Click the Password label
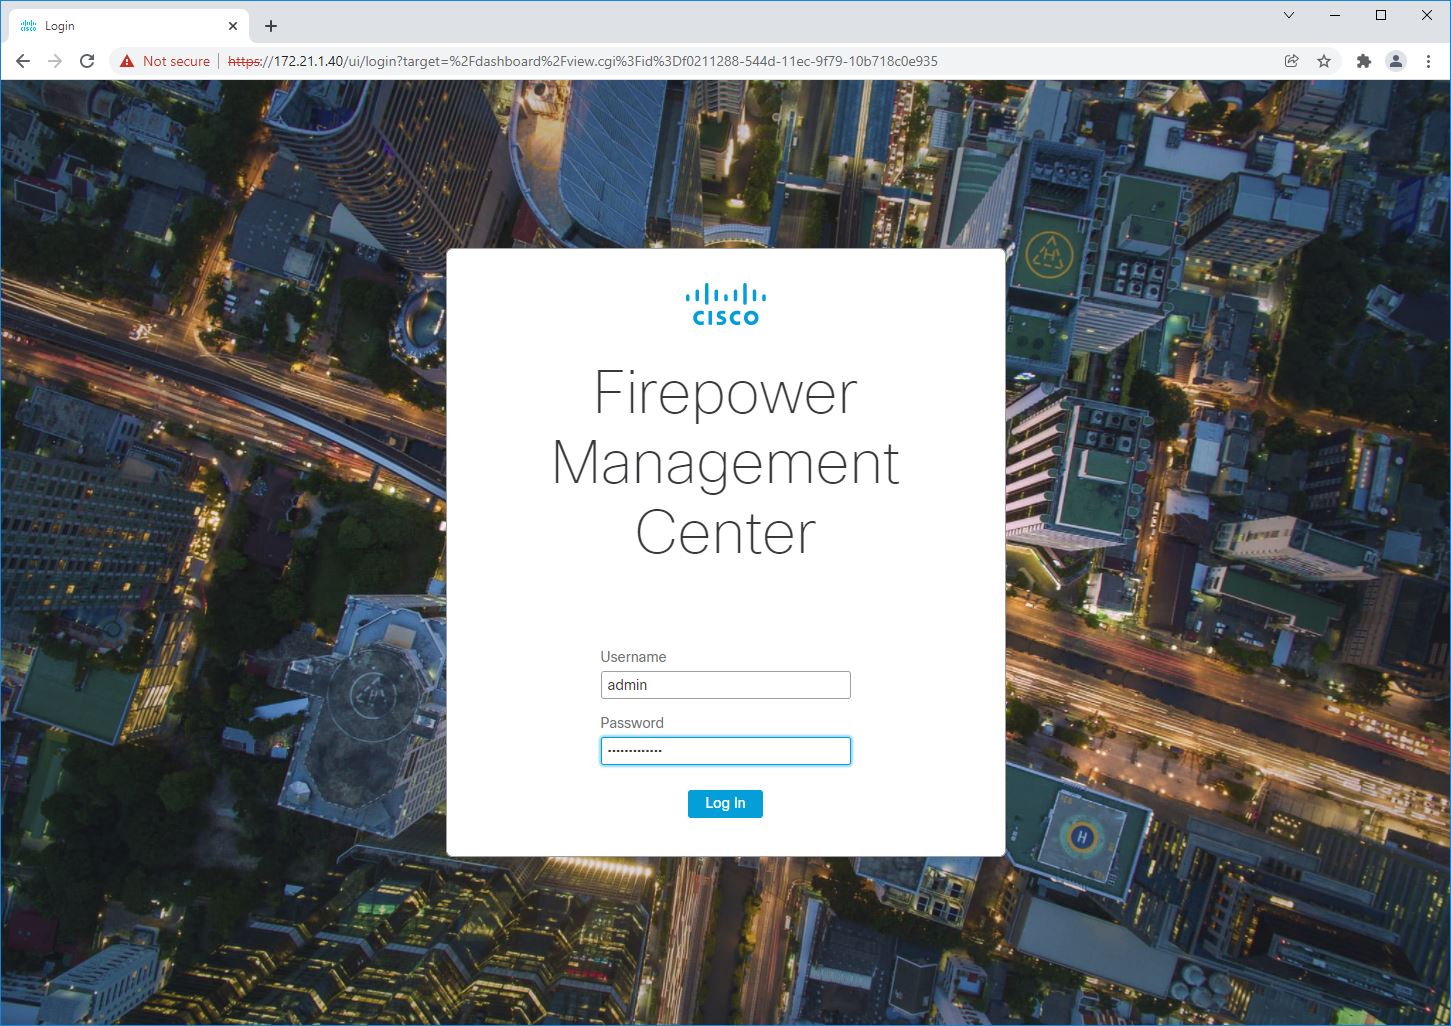Image resolution: width=1451 pixels, height=1026 pixels. coord(632,723)
